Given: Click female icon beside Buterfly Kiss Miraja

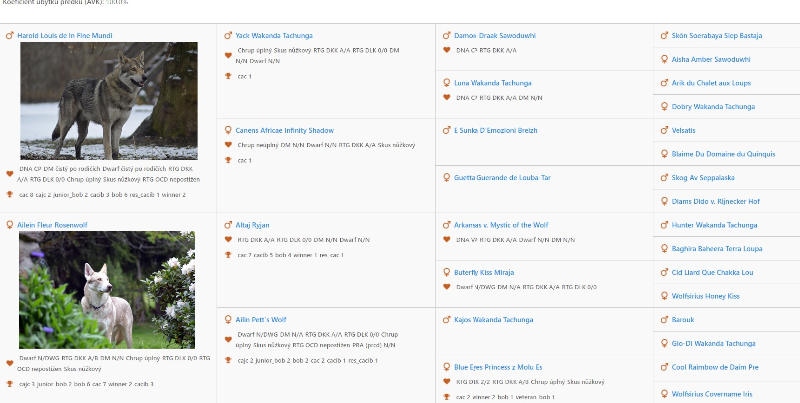Looking at the screenshot, I should tap(446, 272).
